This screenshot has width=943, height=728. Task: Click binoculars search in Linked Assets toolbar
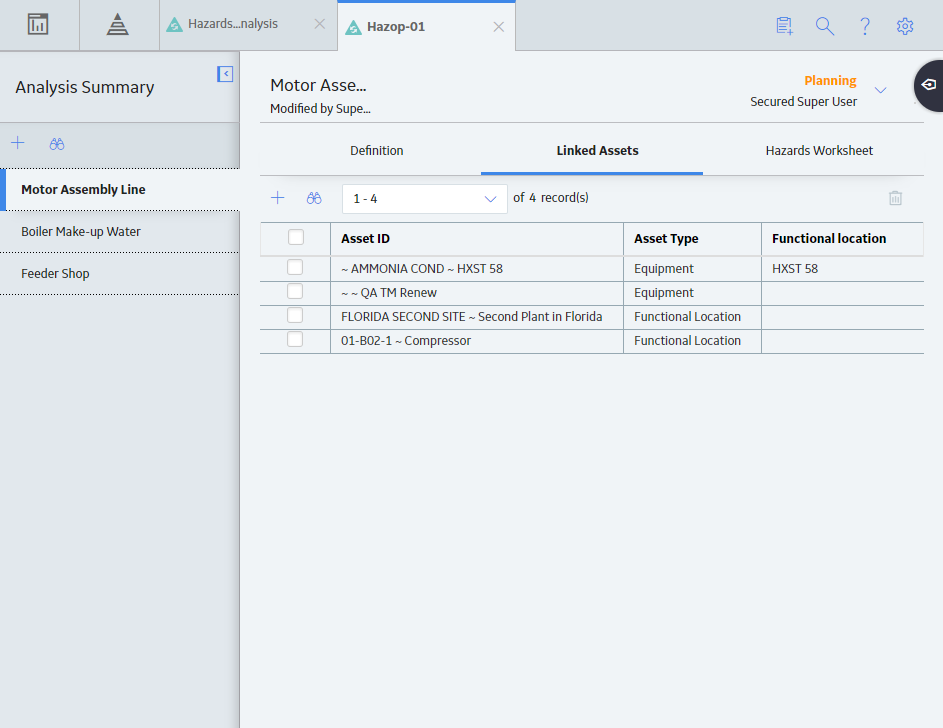tap(314, 198)
